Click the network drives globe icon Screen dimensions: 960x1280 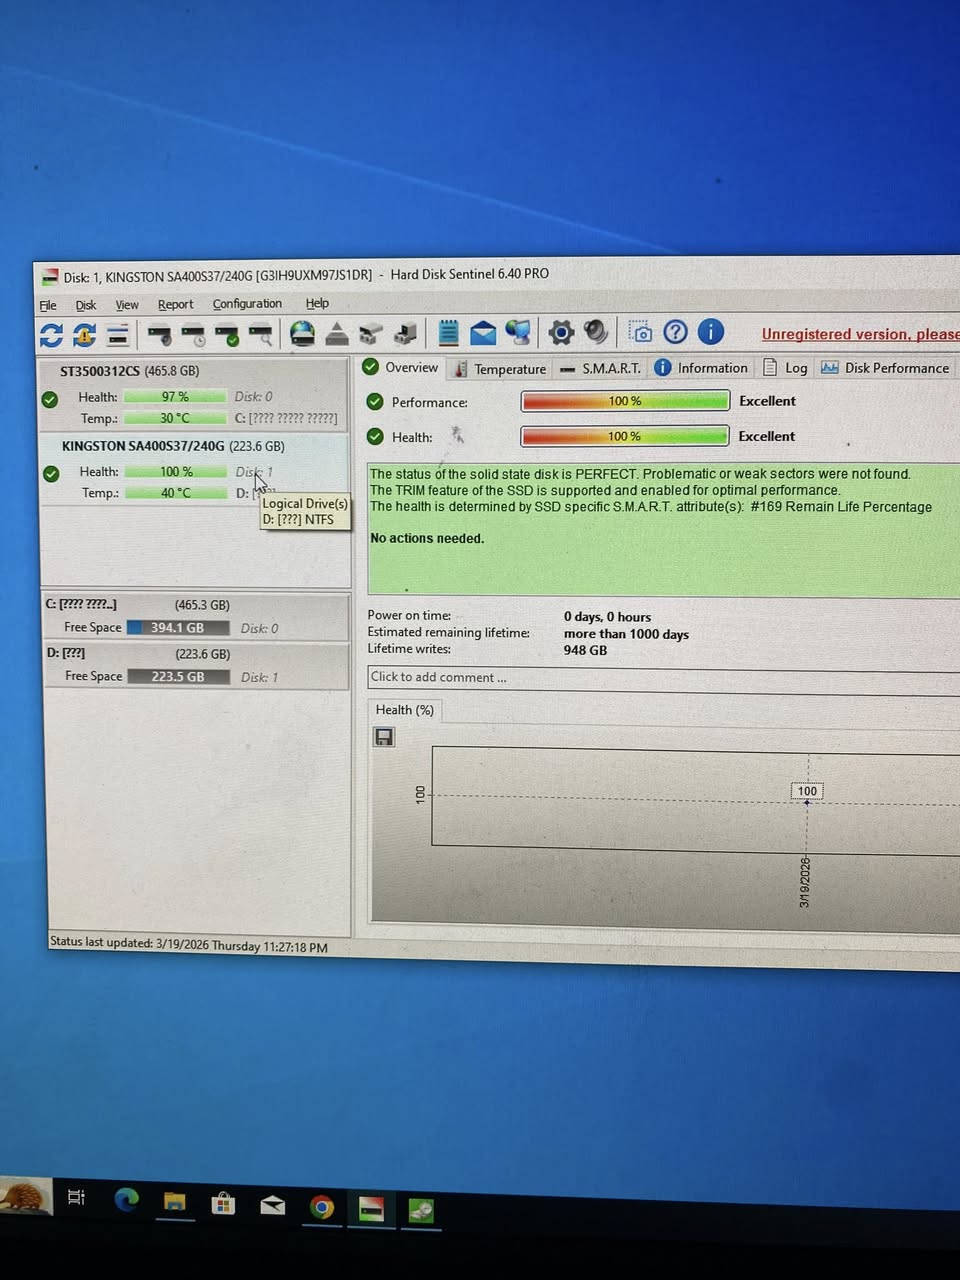click(x=300, y=333)
